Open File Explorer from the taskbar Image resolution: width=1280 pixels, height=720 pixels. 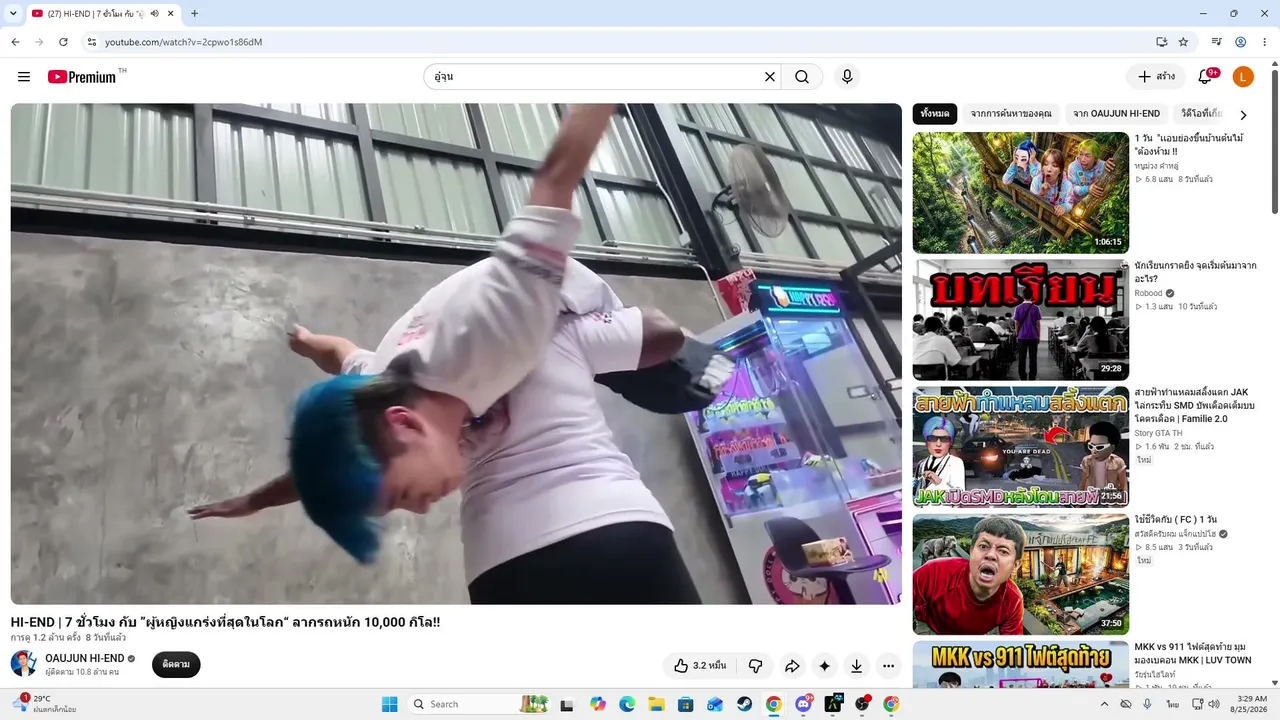(656, 704)
